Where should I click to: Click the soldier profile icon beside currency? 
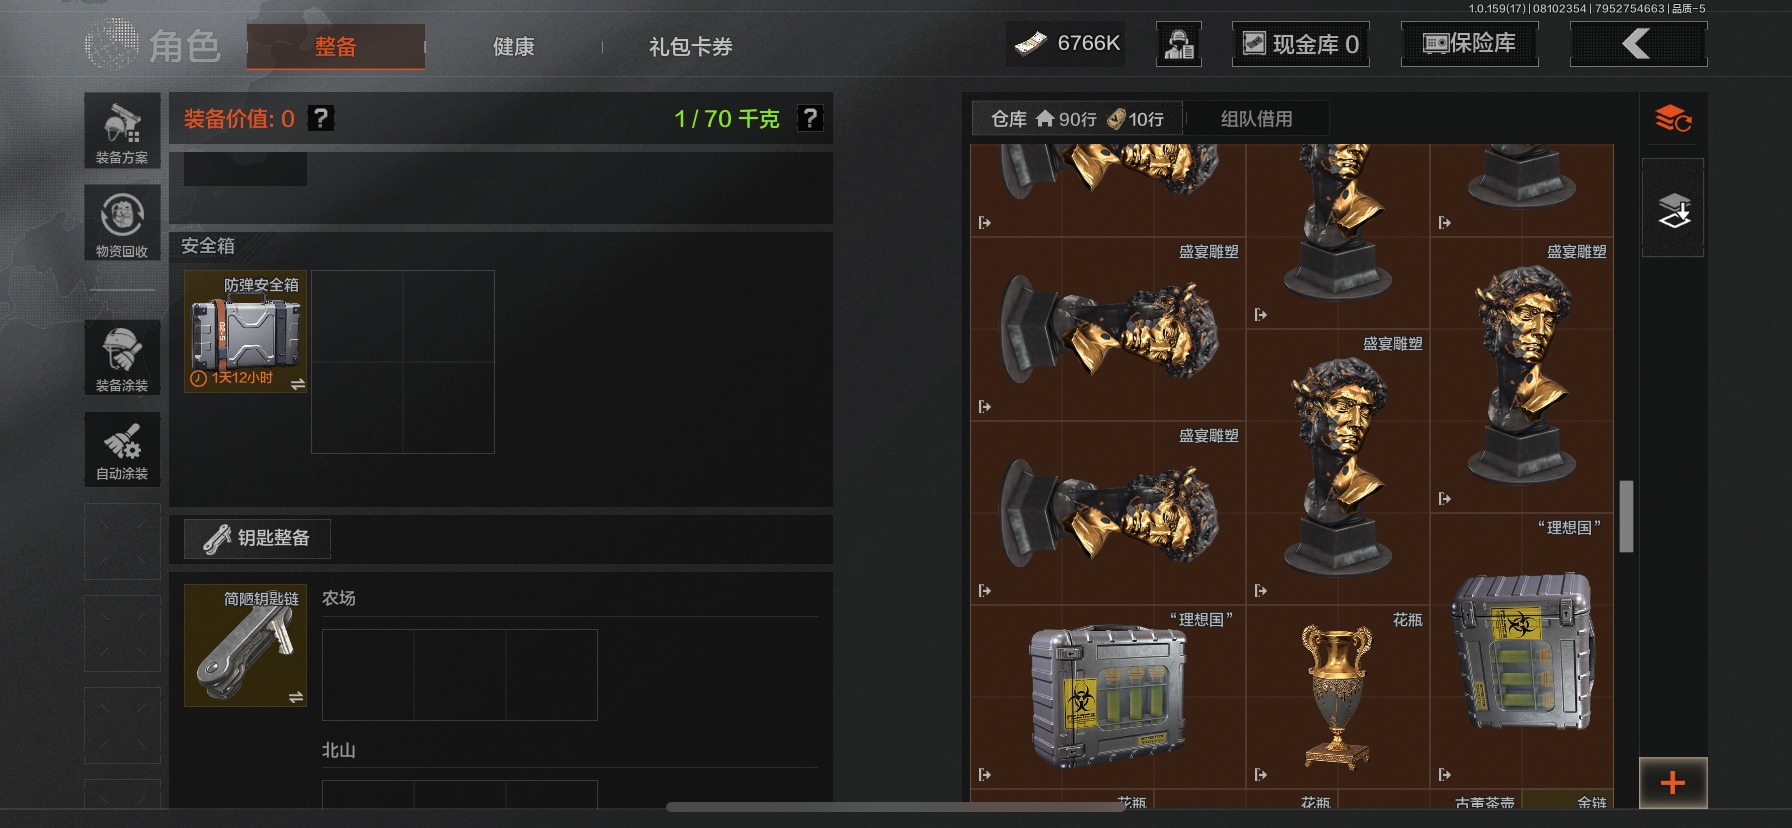pyautogui.click(x=1179, y=44)
